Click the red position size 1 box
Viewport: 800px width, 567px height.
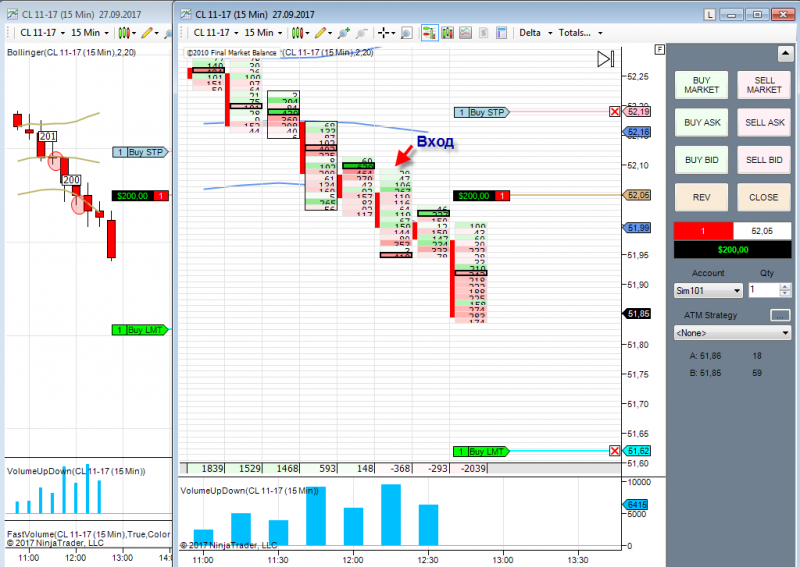tap(703, 231)
